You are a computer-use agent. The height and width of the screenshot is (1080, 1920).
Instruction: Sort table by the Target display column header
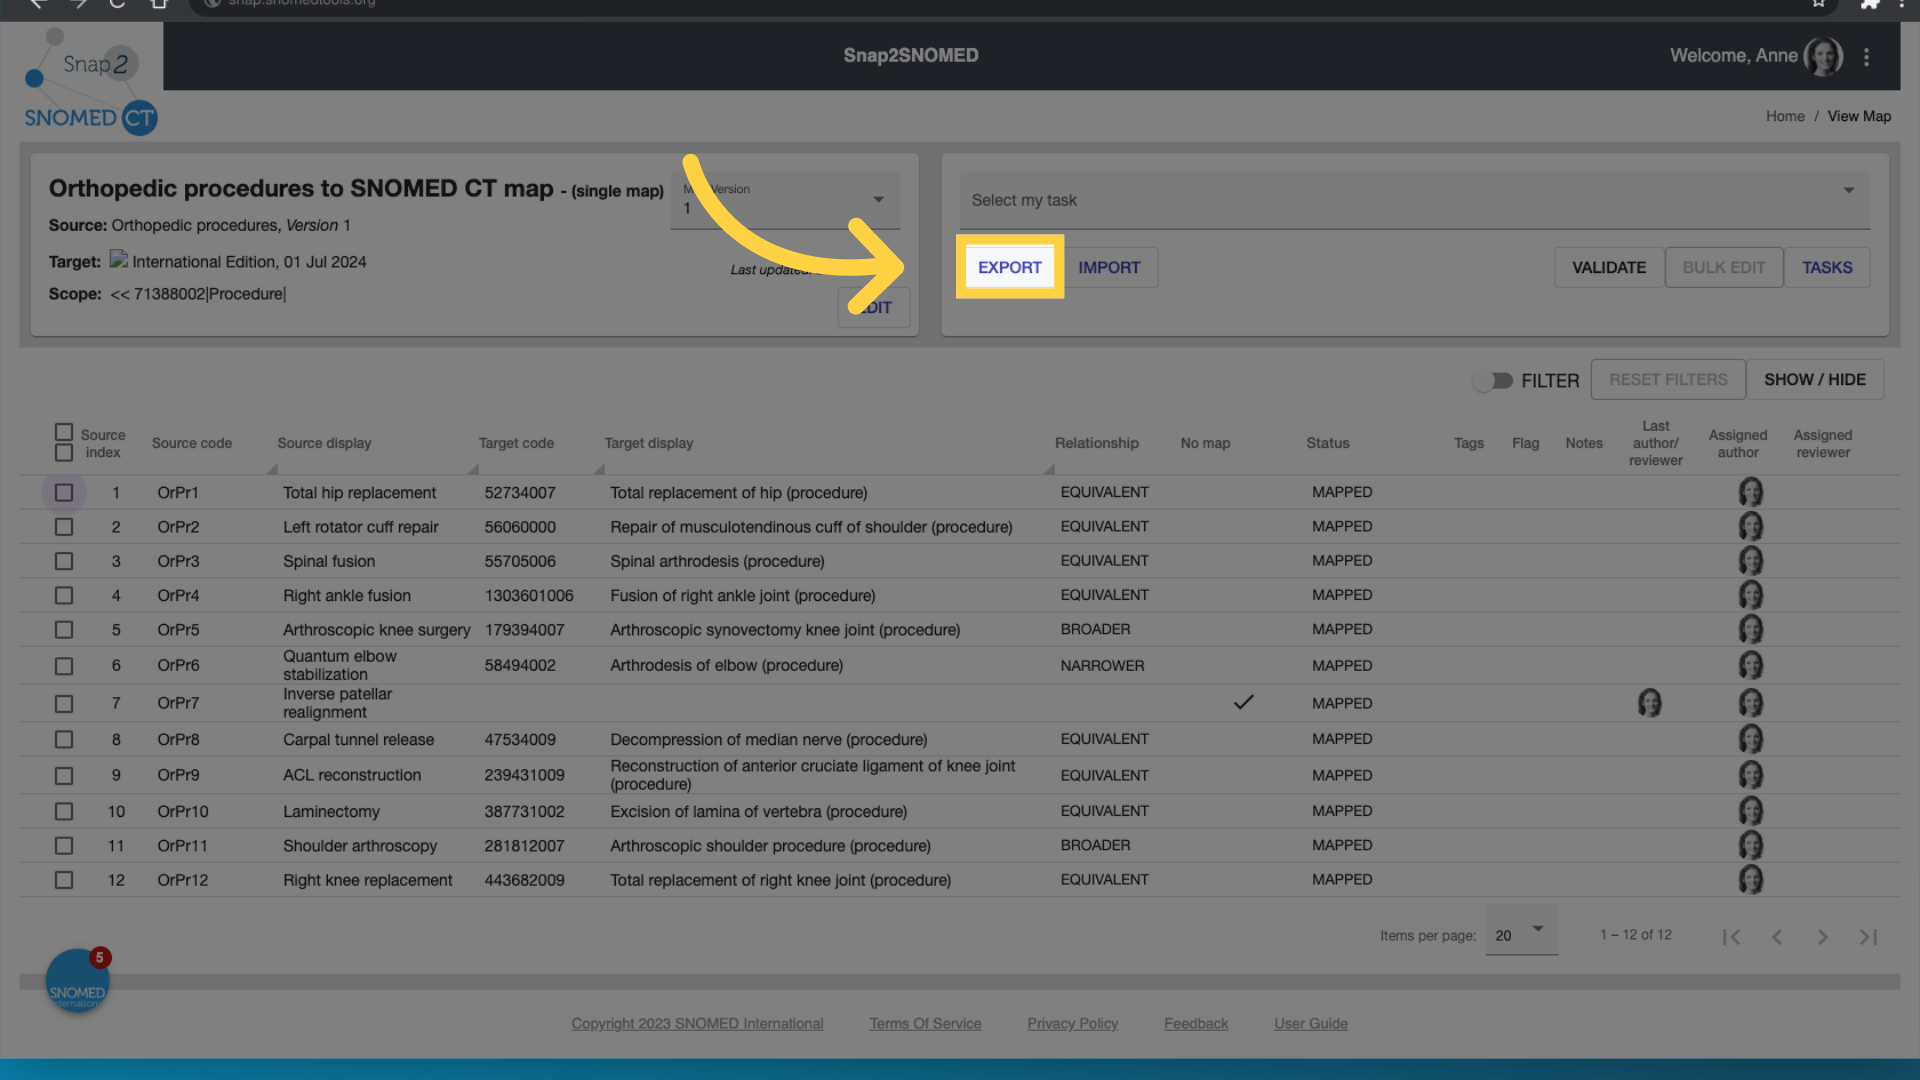pos(648,443)
